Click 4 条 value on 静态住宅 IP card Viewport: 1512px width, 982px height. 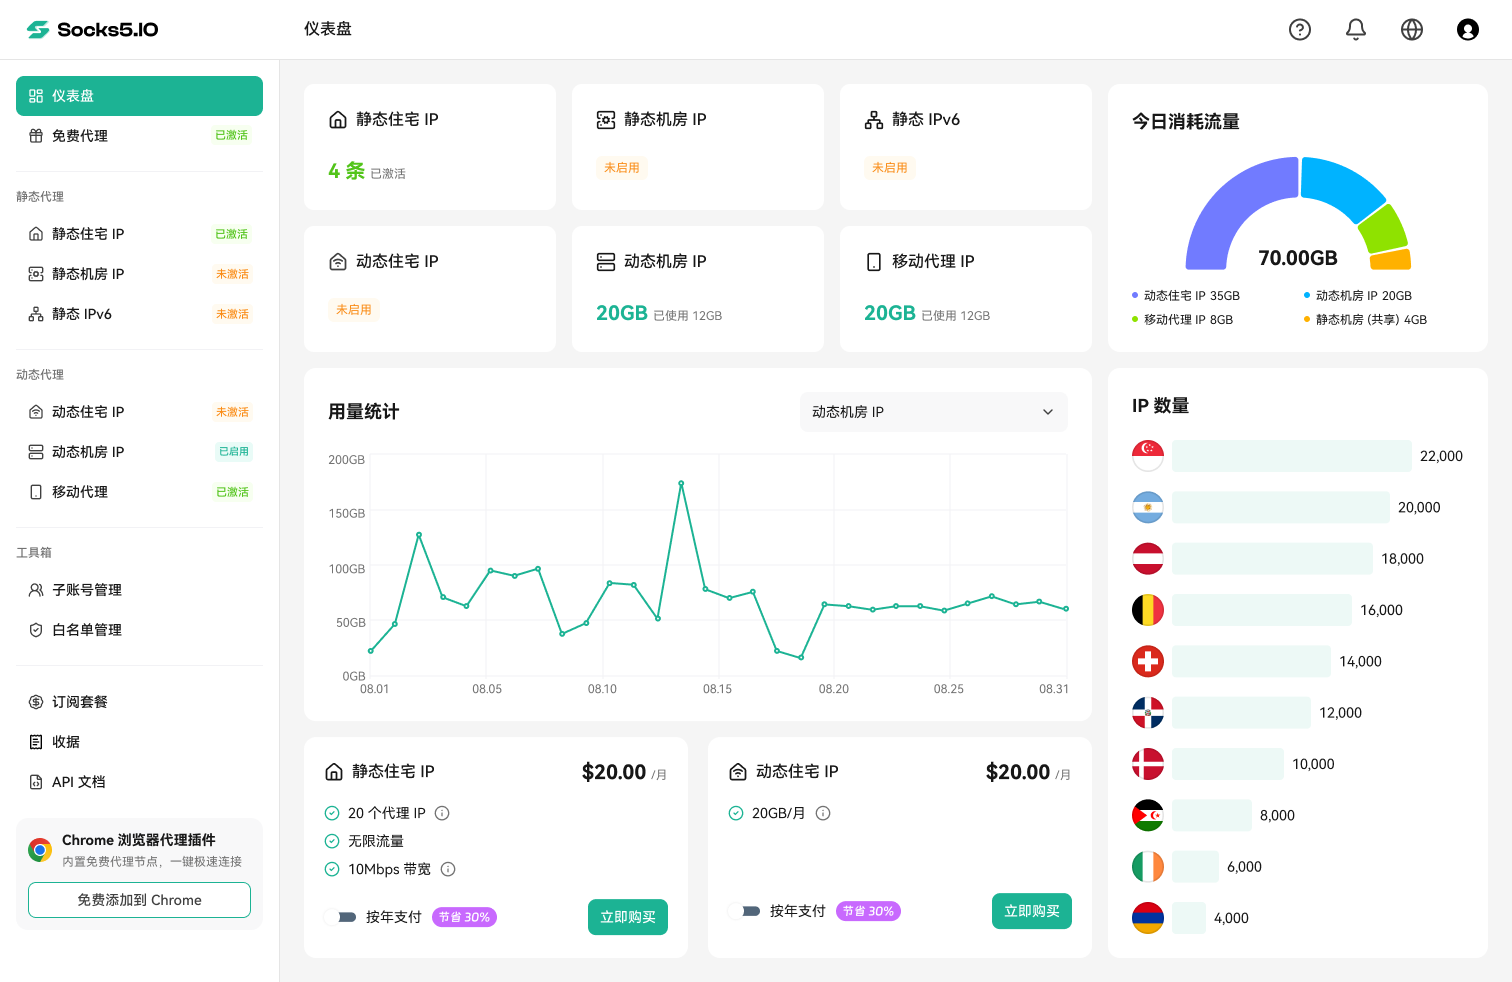[347, 171]
